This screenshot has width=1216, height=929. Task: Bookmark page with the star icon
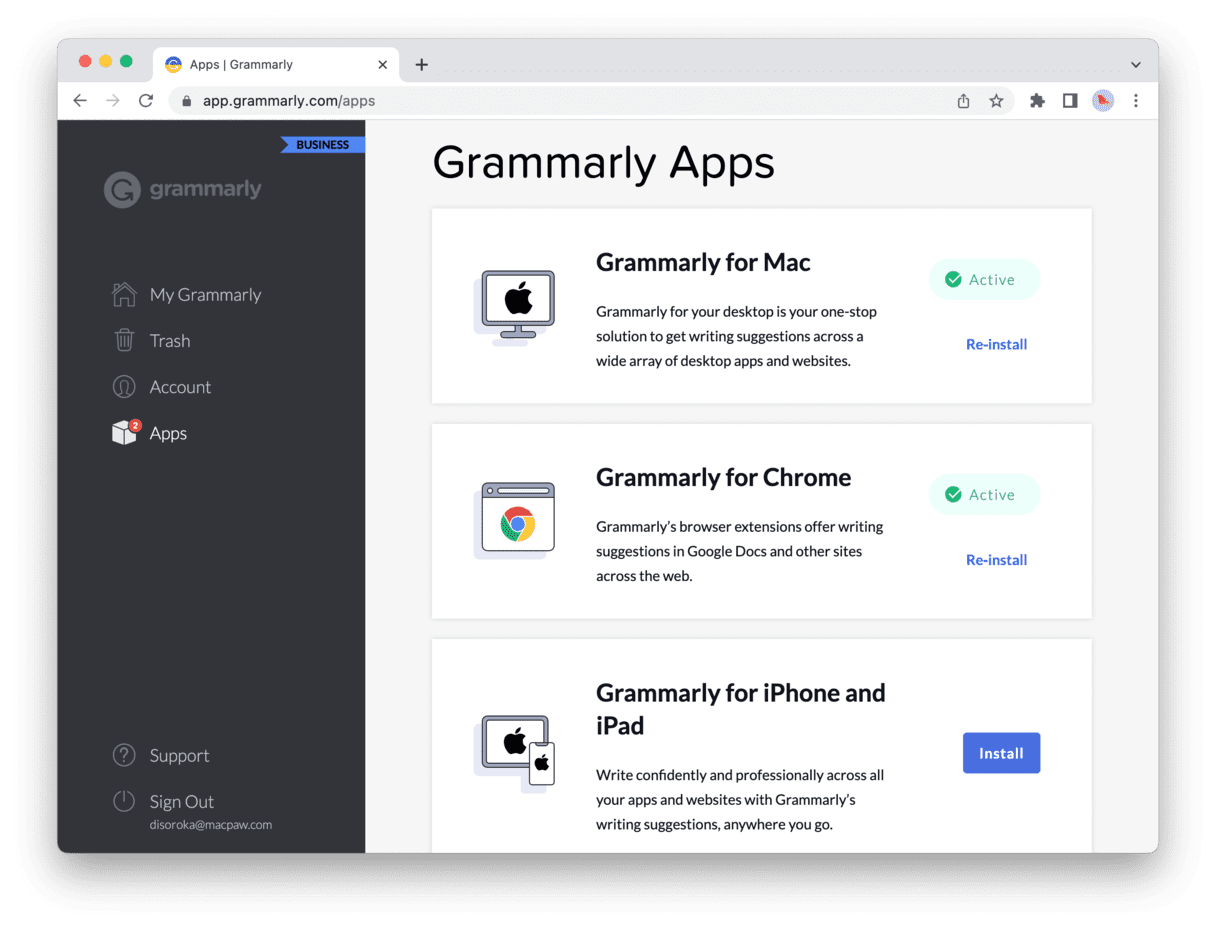(996, 101)
